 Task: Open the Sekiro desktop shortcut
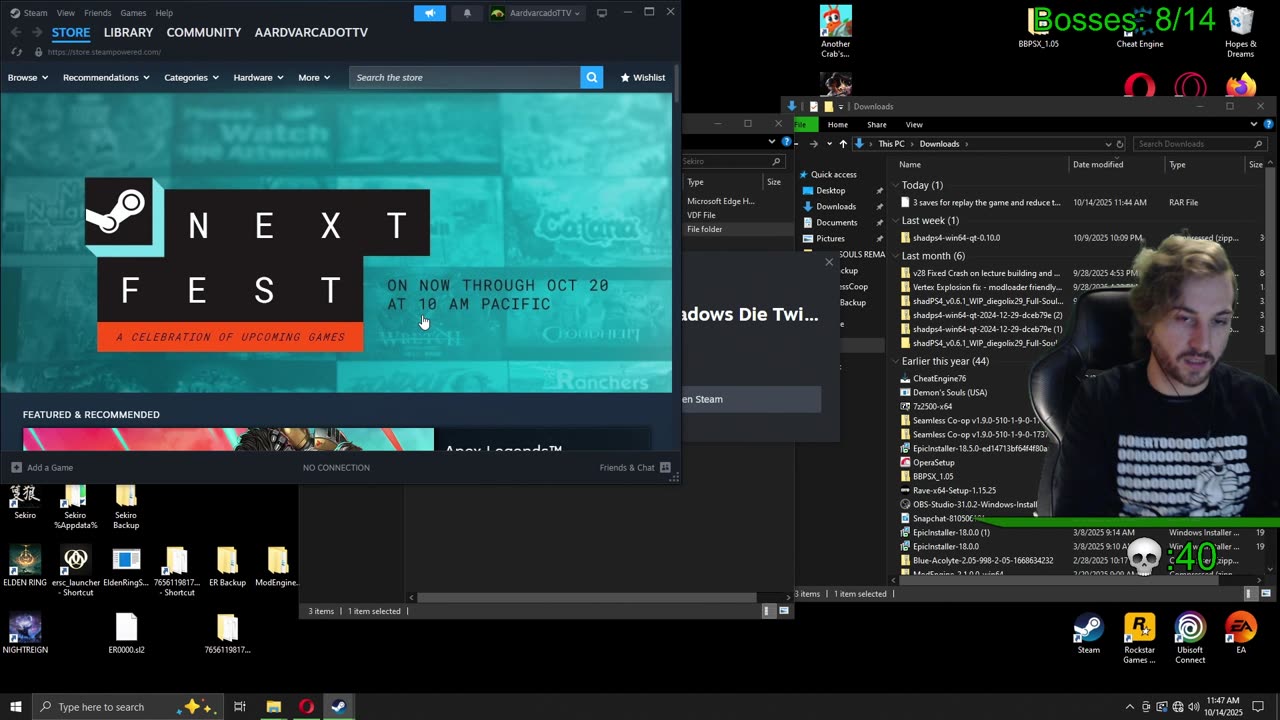pos(25,503)
